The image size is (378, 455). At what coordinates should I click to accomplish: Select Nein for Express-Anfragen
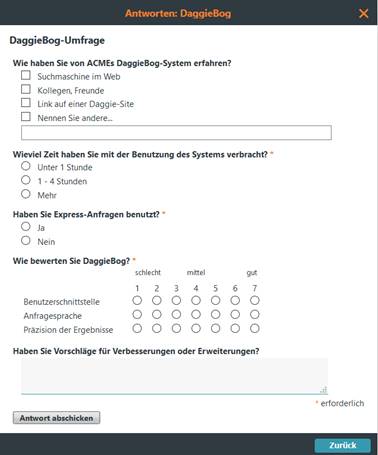pyautogui.click(x=26, y=241)
